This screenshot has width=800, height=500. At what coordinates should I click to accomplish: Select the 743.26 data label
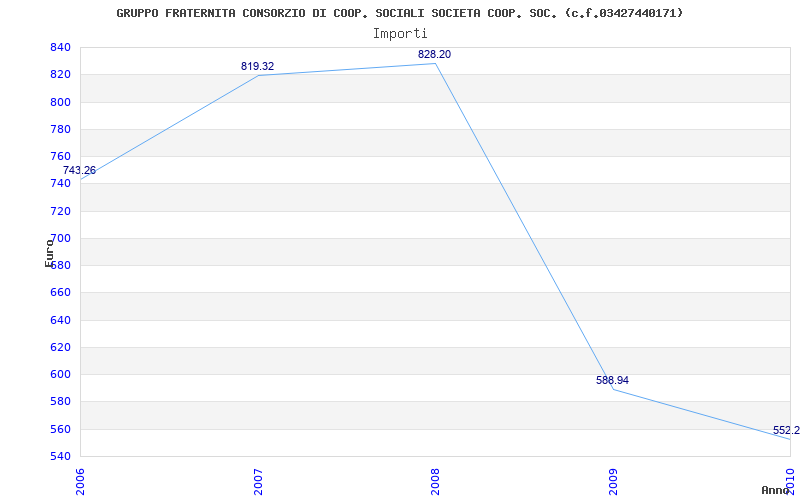pos(79,170)
